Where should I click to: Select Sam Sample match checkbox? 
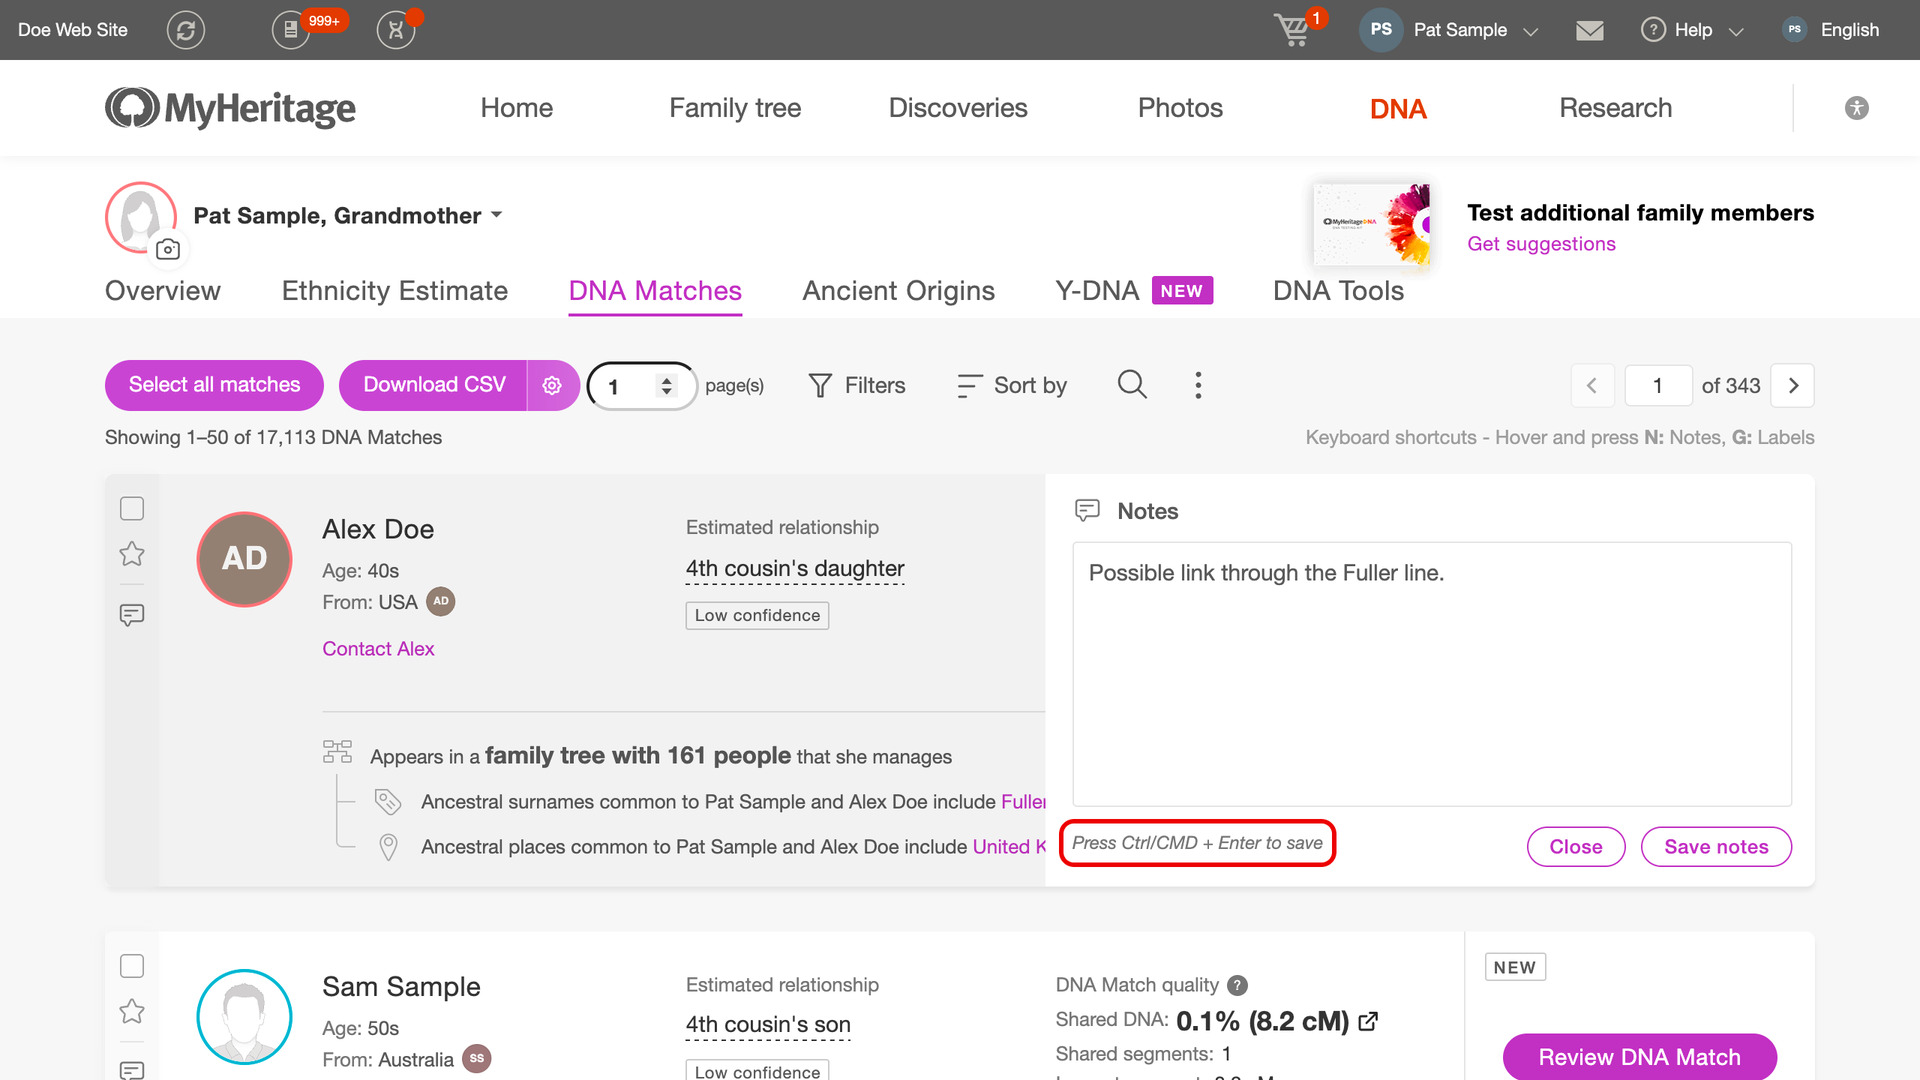[x=132, y=966]
